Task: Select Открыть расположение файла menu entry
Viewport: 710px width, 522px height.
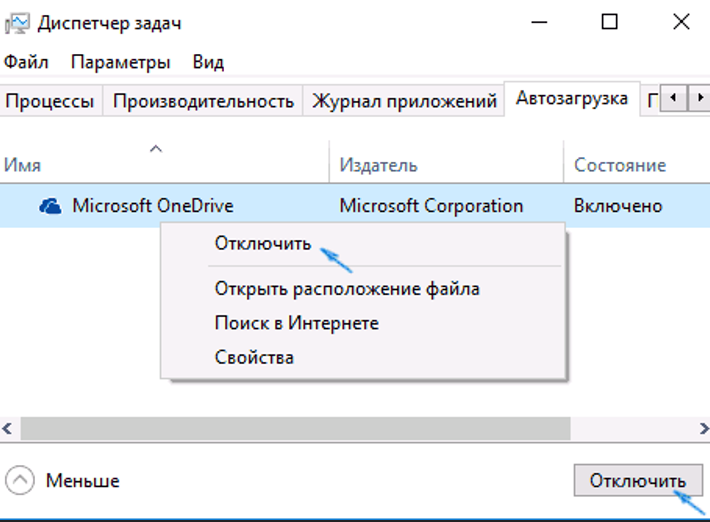Action: tap(347, 289)
